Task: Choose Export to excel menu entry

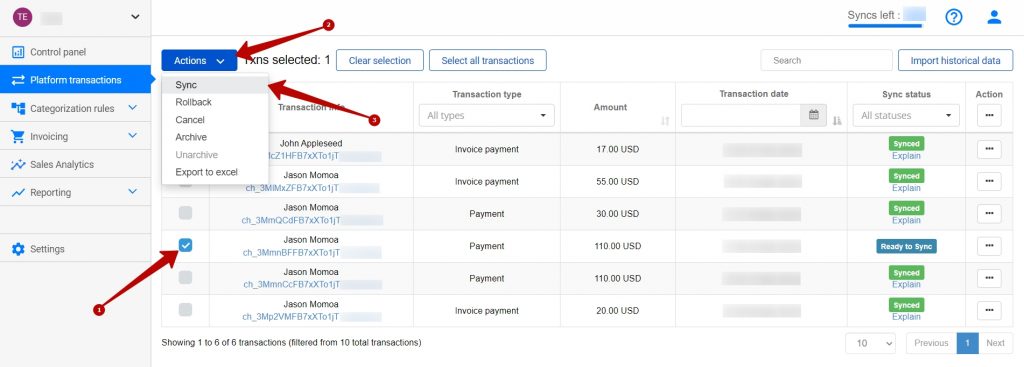Action: [215, 172]
